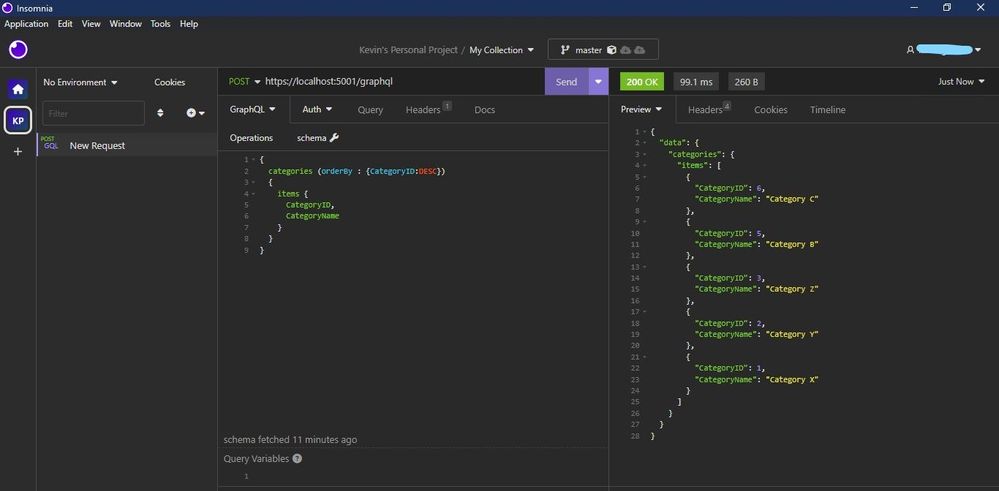Expand the No Environment dropdown
This screenshot has width=999, height=491.
[81, 82]
